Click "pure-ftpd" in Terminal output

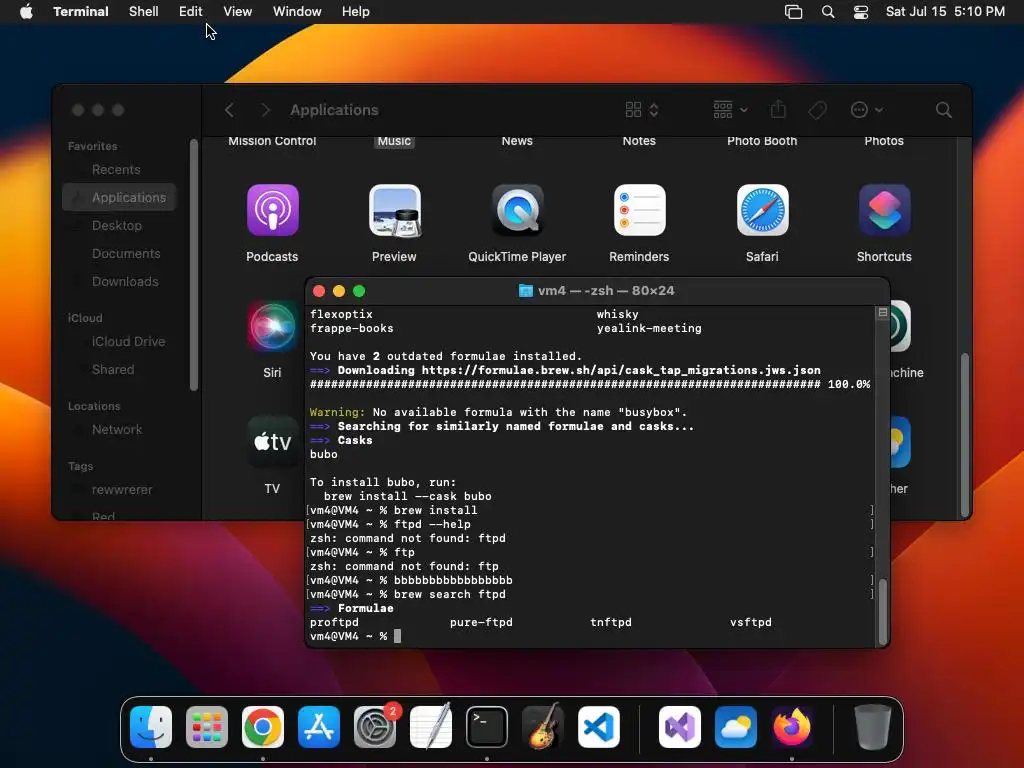481,622
